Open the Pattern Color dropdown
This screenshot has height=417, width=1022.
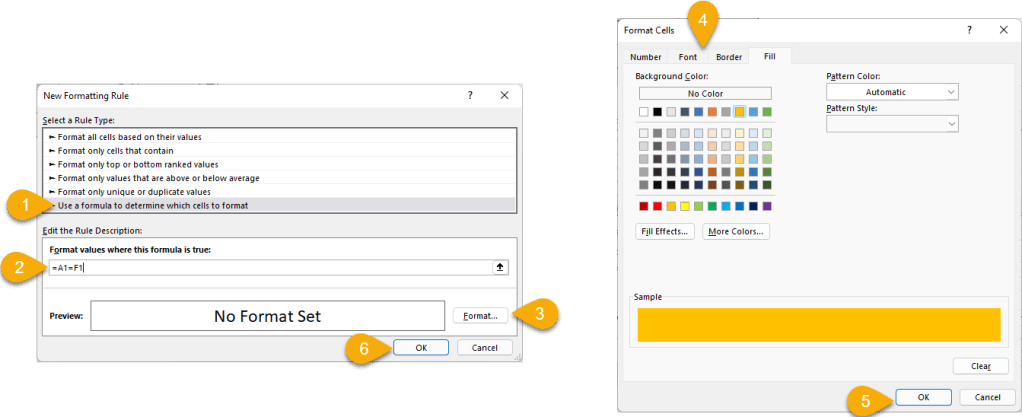pos(892,92)
